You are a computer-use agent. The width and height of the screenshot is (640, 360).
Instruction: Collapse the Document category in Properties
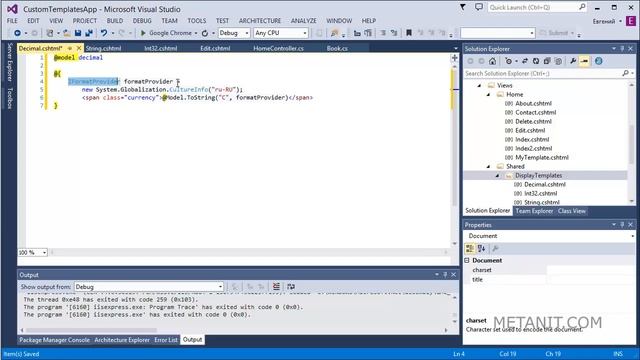[467, 260]
